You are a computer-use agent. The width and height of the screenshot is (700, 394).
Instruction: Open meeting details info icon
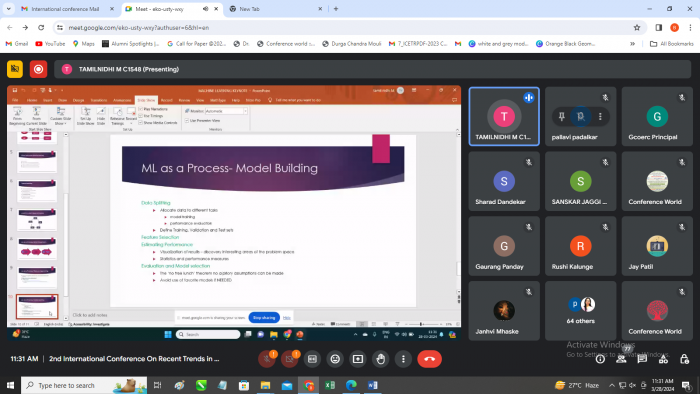point(600,359)
